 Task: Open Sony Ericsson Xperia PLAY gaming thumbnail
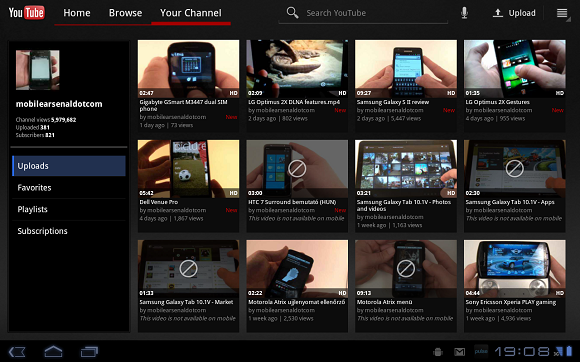pyautogui.click(x=515, y=269)
